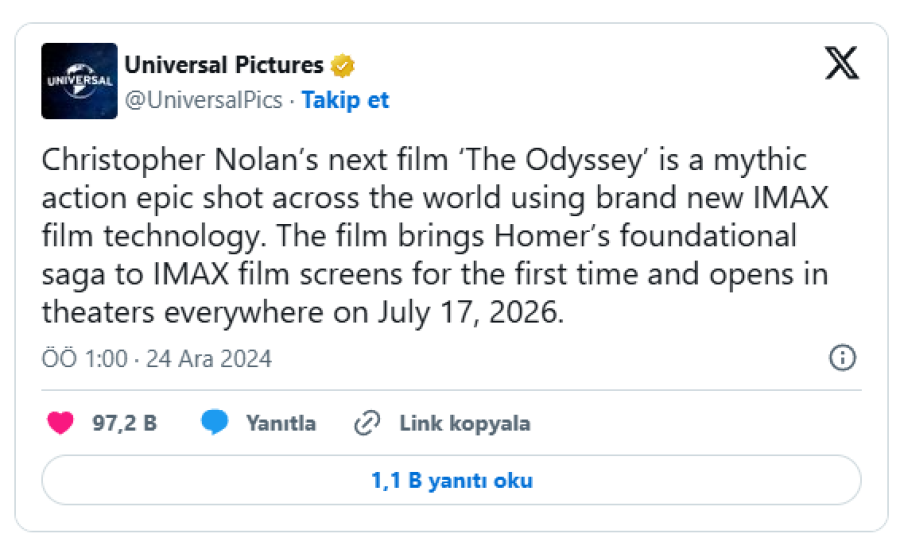Click the Universal Pictures display name
The image size is (900, 553).
point(223,66)
